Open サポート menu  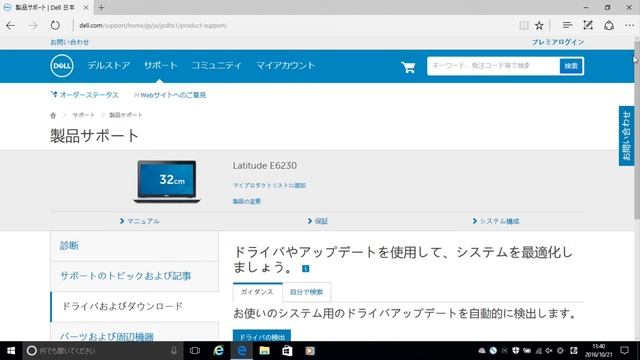click(161, 65)
